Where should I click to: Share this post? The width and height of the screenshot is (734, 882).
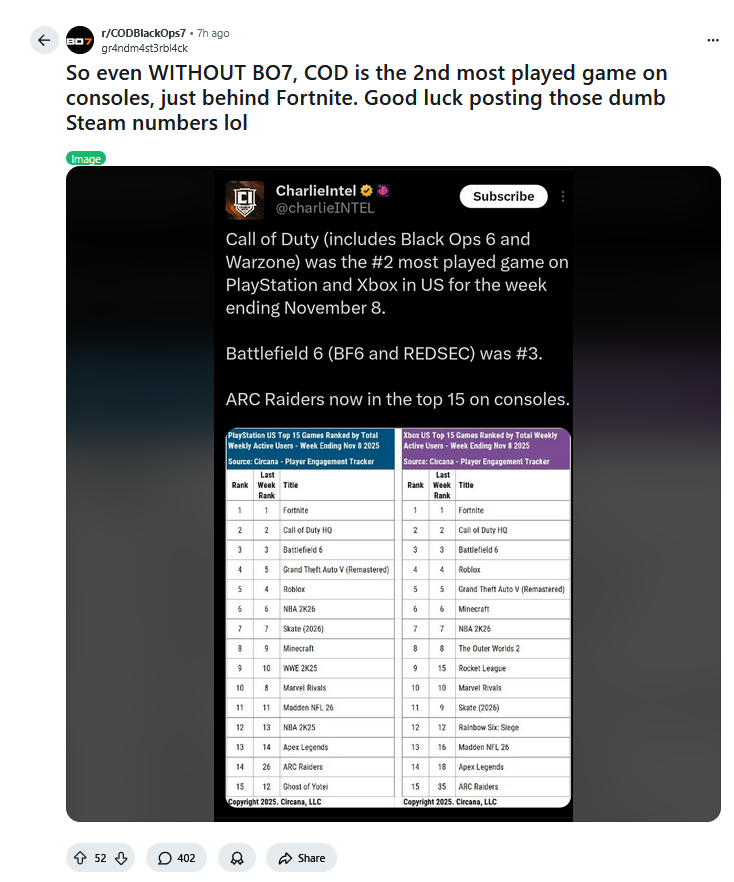301,858
